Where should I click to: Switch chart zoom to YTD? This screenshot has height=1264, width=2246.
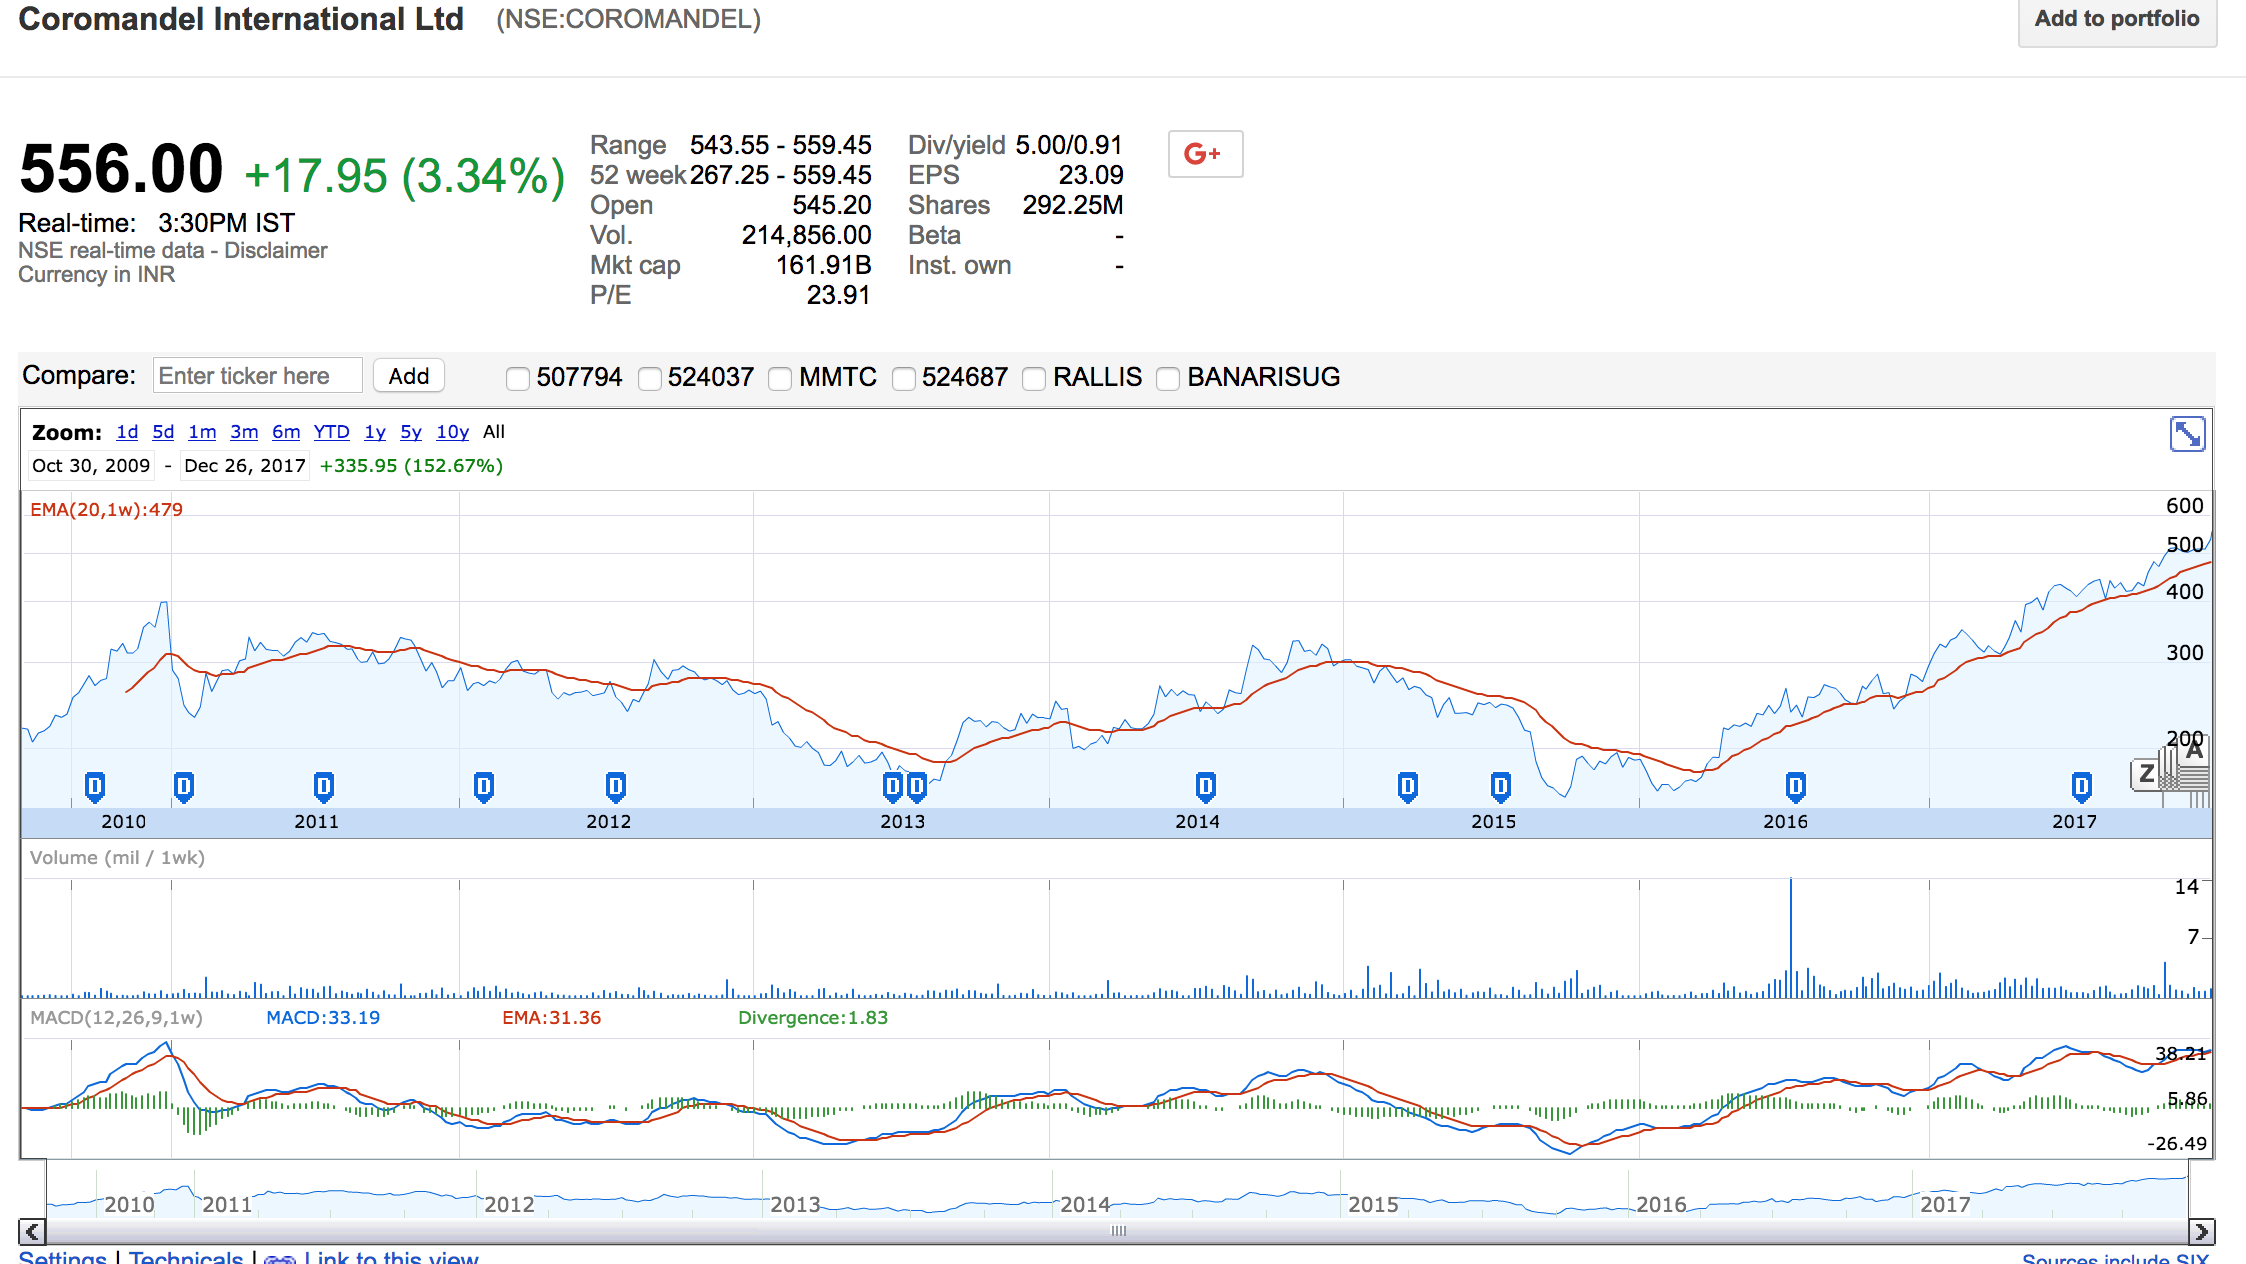(331, 432)
